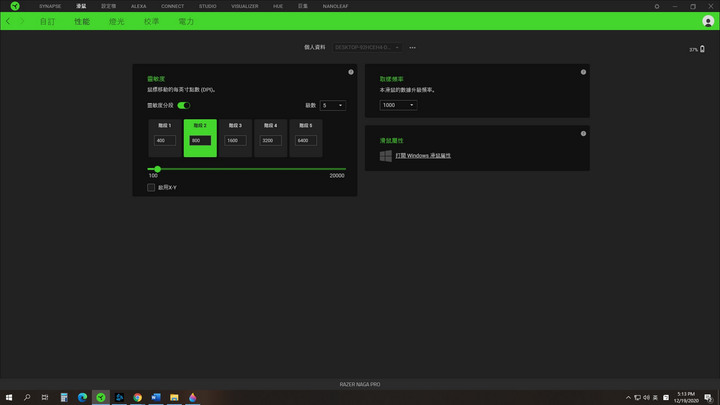Open the 性能 performance sub-tab

coord(82,22)
